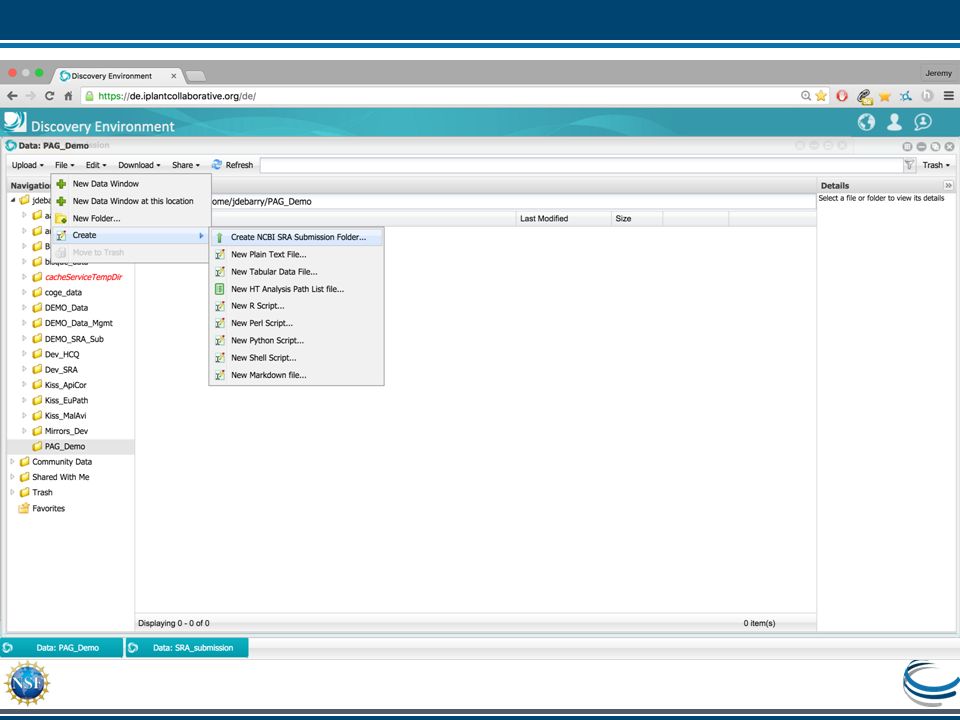Viewport: 960px width, 720px height.
Task: Click the NCBI SRA submission arrow icon
Action: coord(220,238)
